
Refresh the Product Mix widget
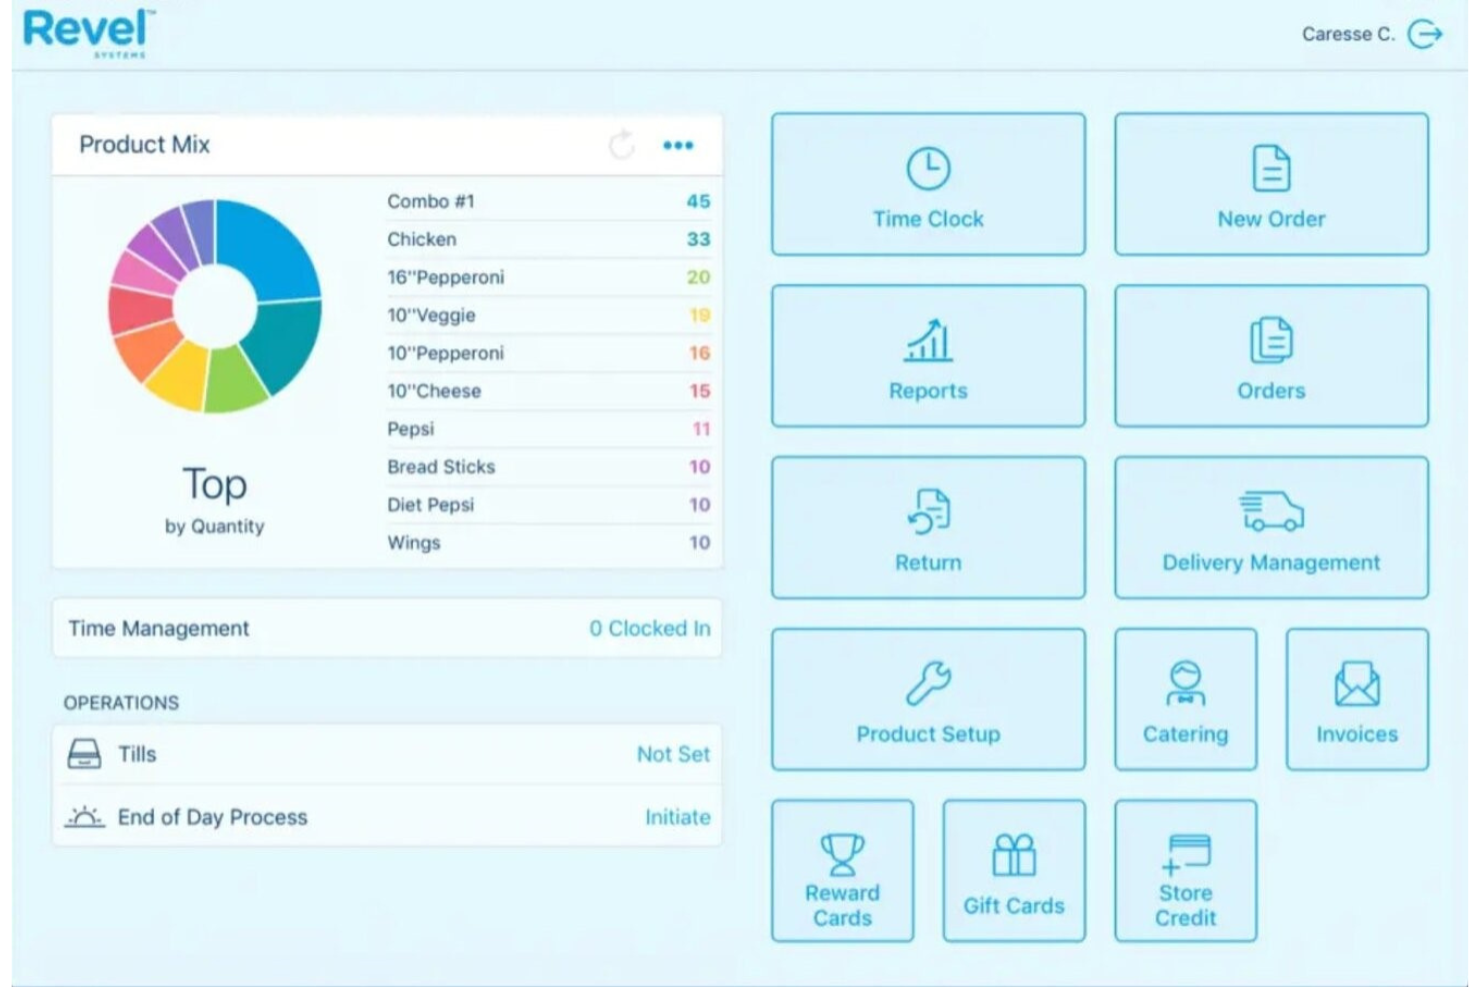(x=621, y=144)
